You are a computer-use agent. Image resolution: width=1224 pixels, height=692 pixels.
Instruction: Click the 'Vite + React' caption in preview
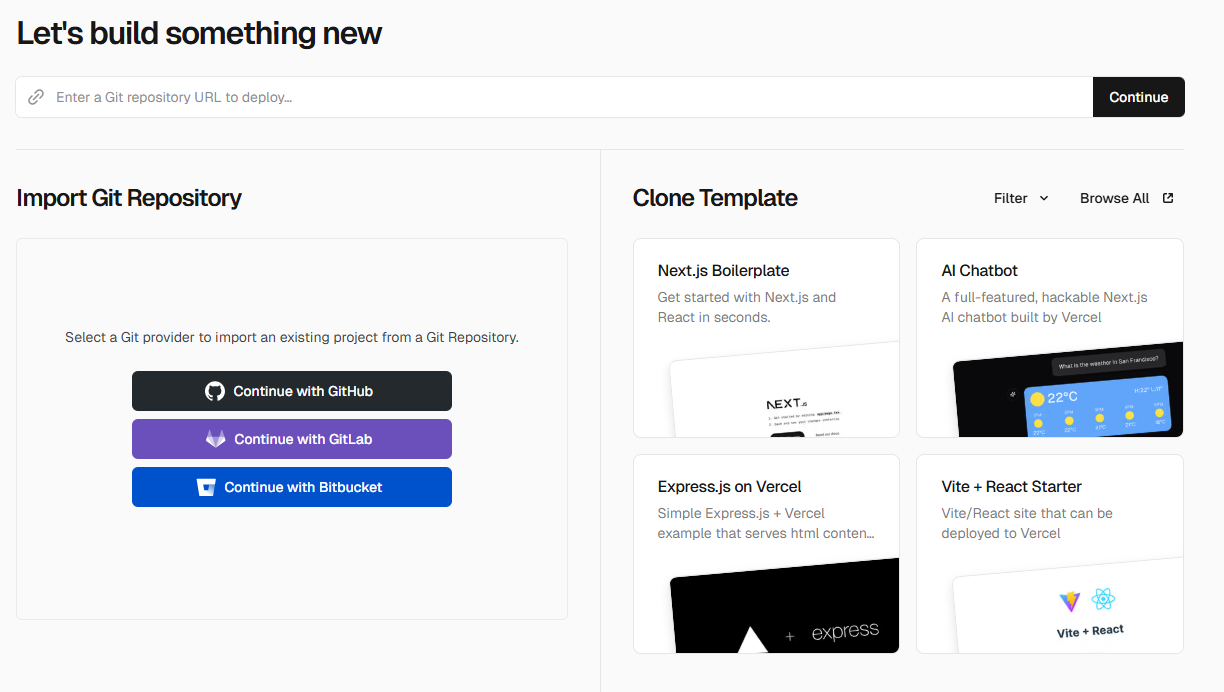1090,631
